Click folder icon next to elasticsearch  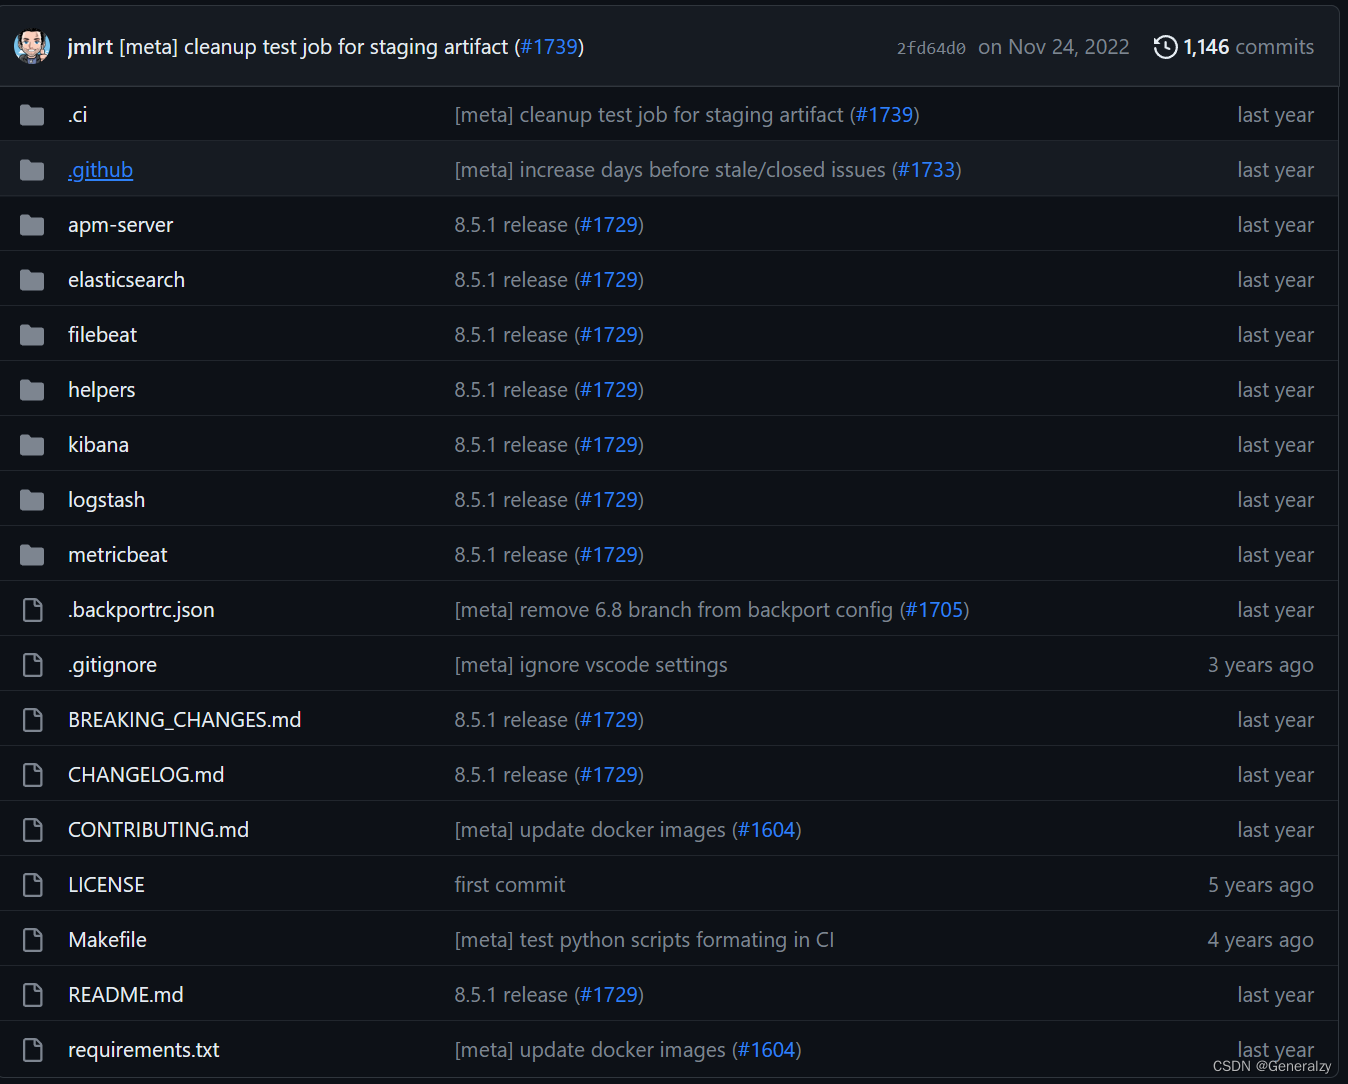pyautogui.click(x=32, y=280)
